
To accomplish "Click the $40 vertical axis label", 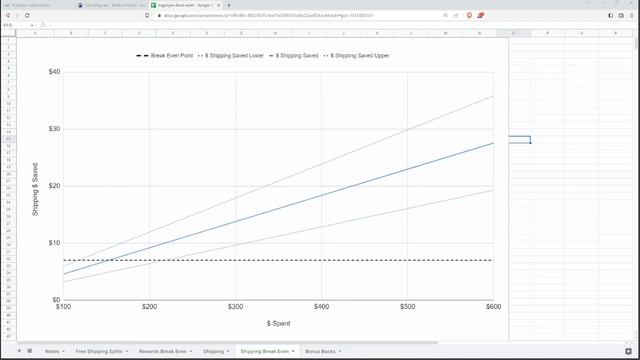I will click(x=54, y=72).
